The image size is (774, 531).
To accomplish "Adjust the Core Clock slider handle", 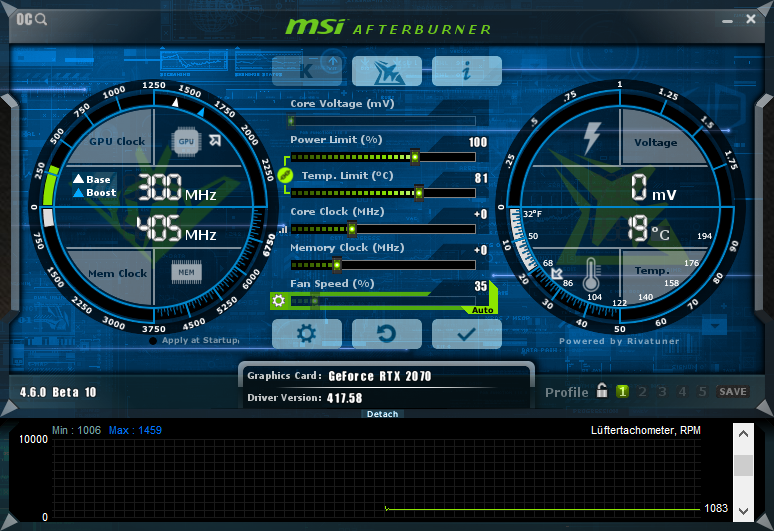I will pyautogui.click(x=352, y=229).
